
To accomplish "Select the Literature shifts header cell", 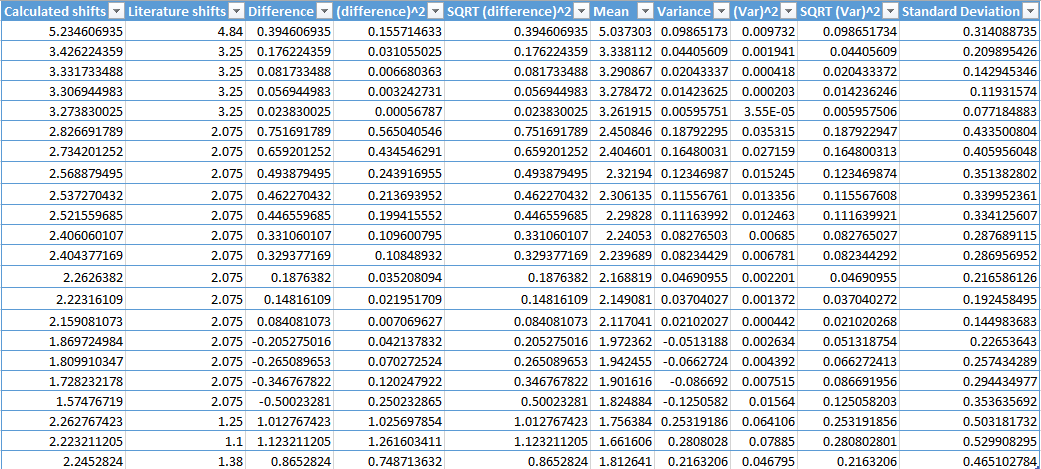I will click(185, 11).
